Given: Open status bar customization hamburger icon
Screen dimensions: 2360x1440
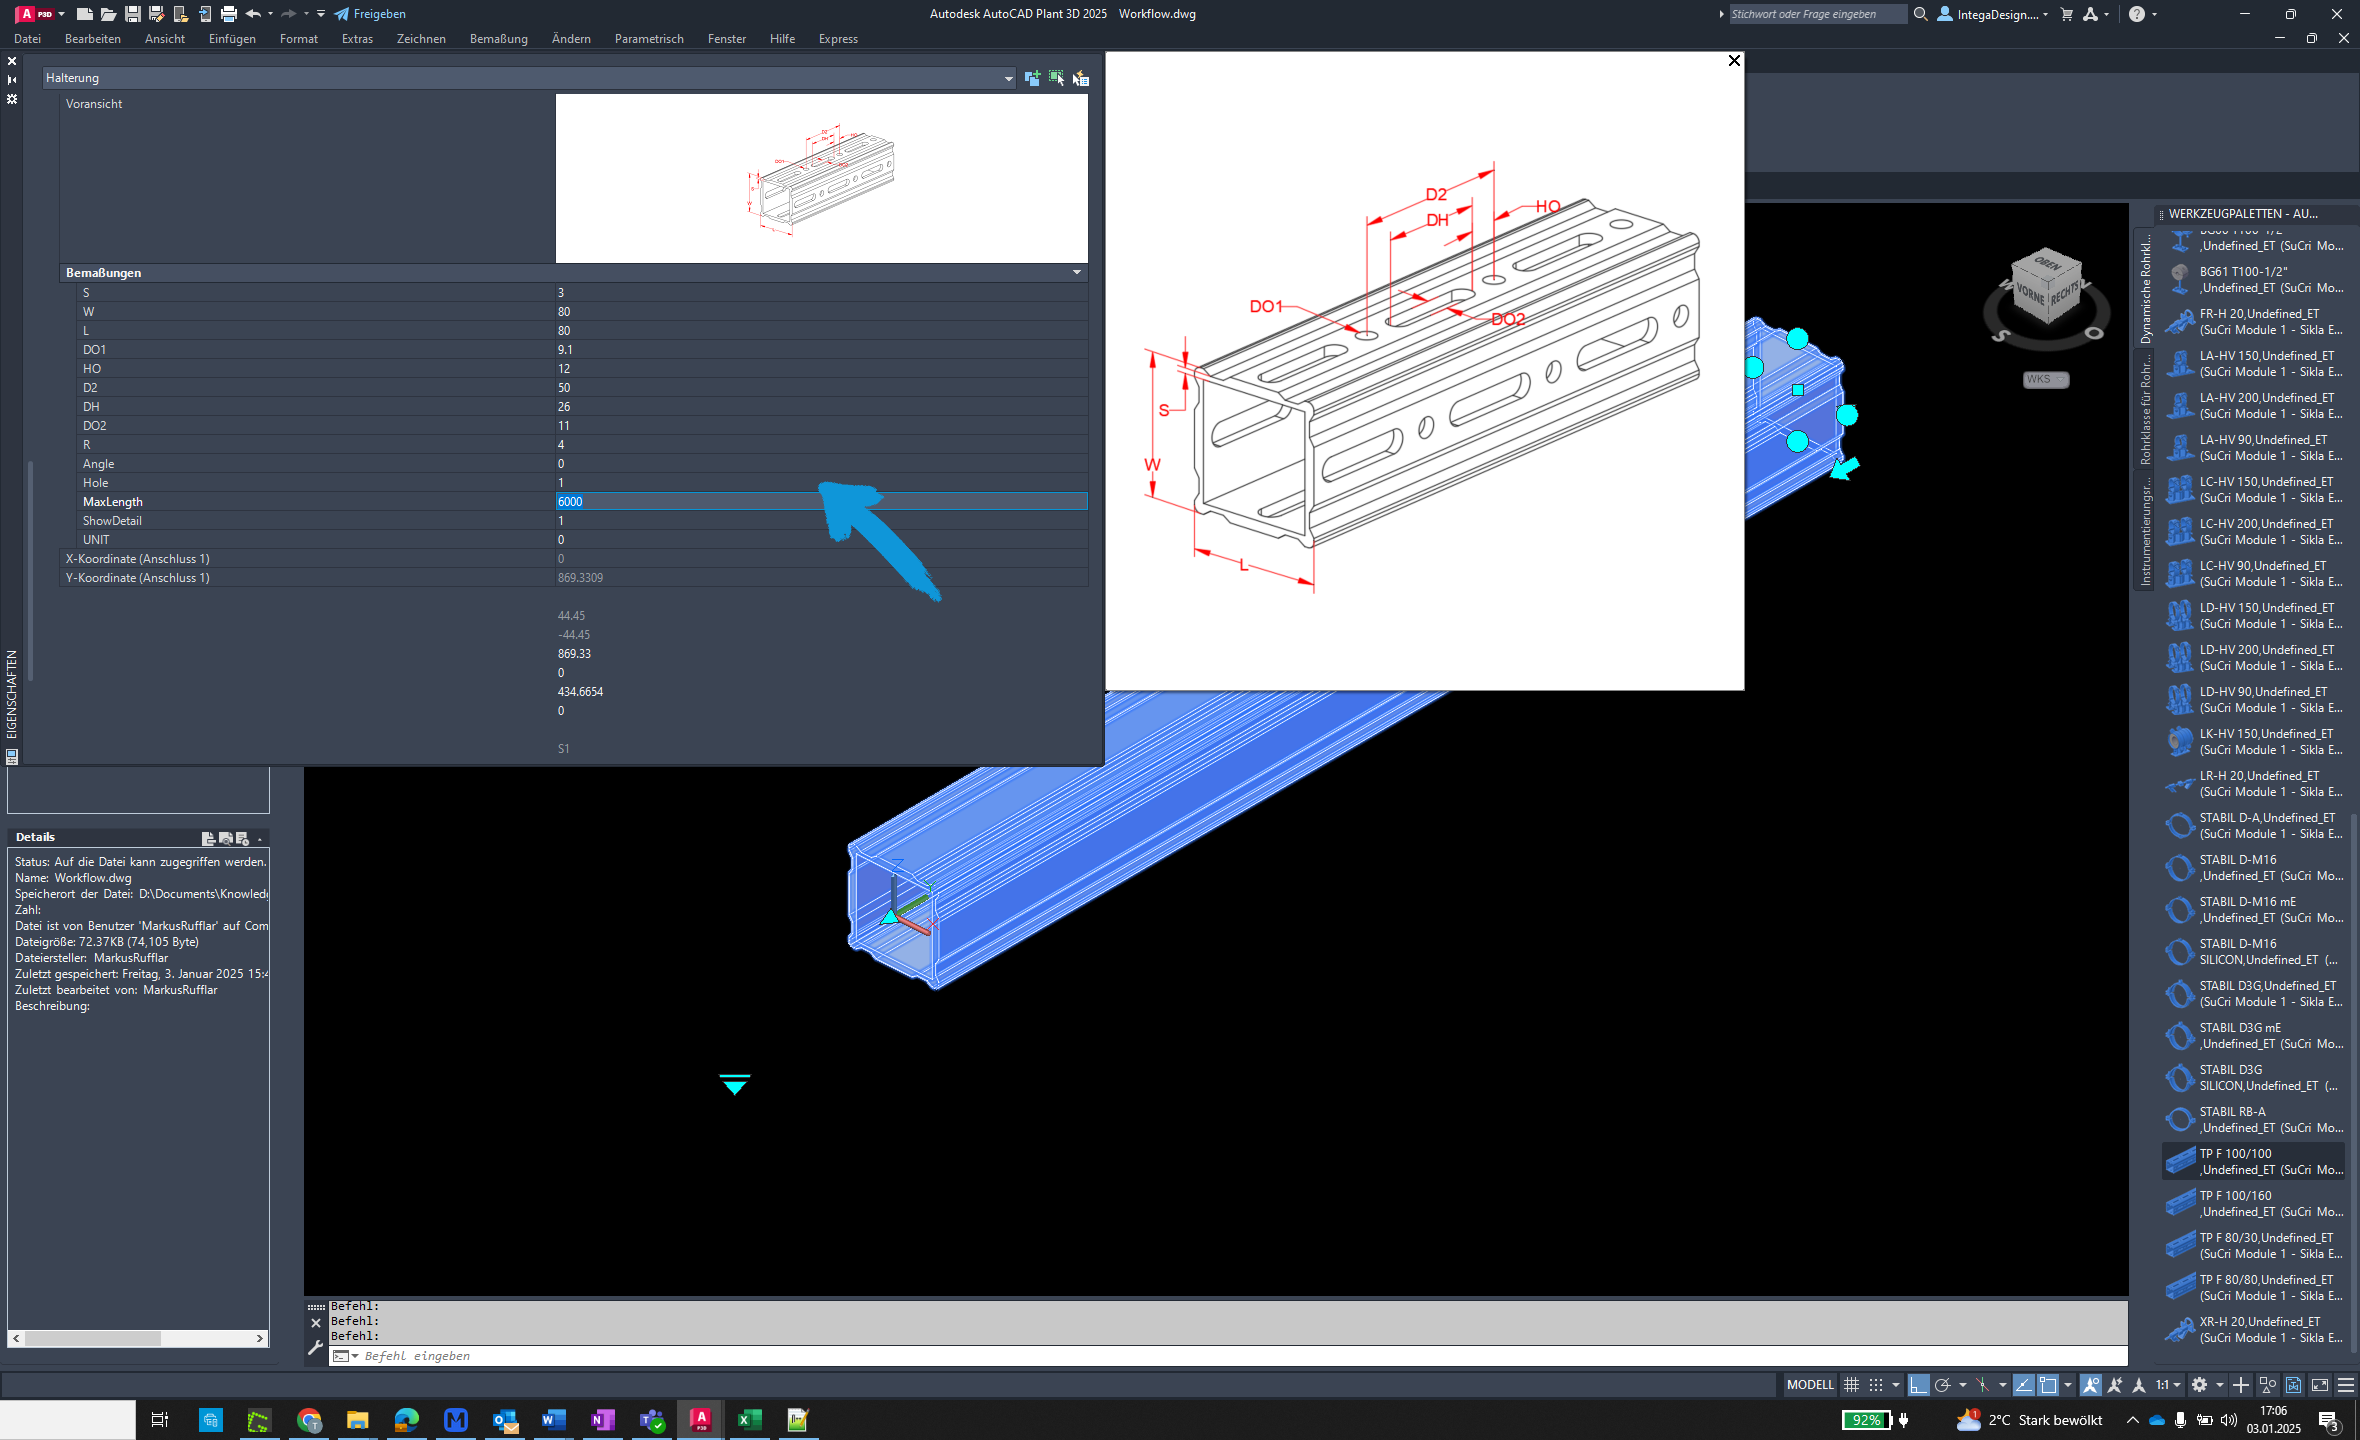Looking at the screenshot, I should pyautogui.click(x=2345, y=1385).
